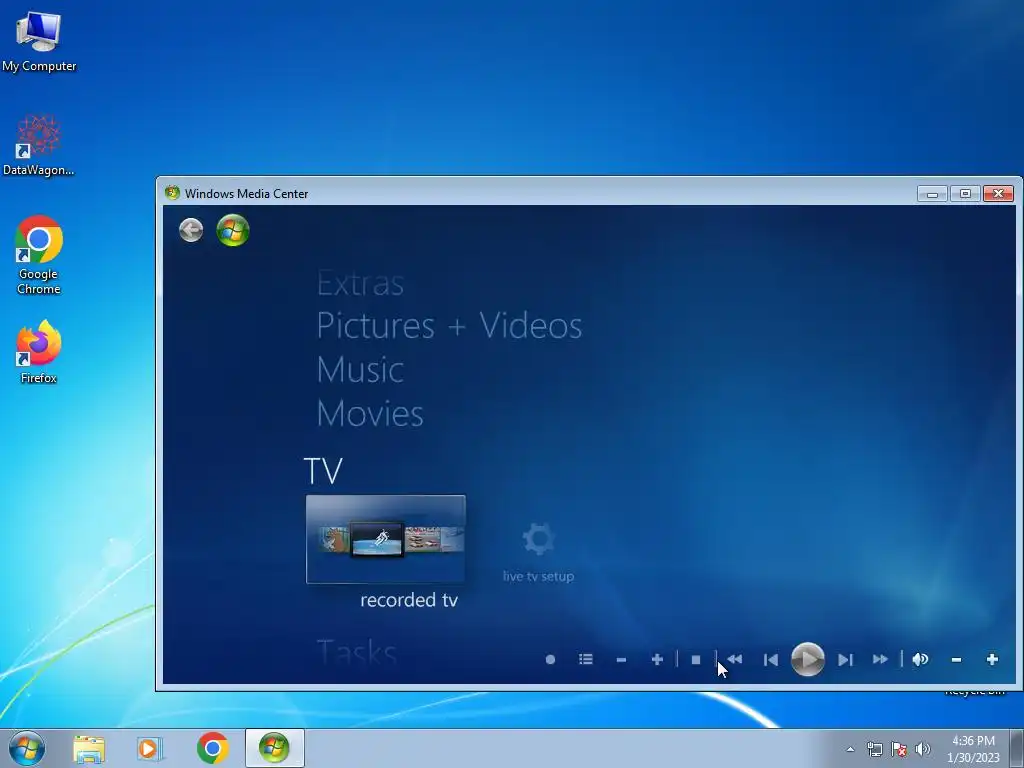1024x768 pixels.
Task: Maximize the Windows Media Center window
Action: pyautogui.click(x=965, y=193)
